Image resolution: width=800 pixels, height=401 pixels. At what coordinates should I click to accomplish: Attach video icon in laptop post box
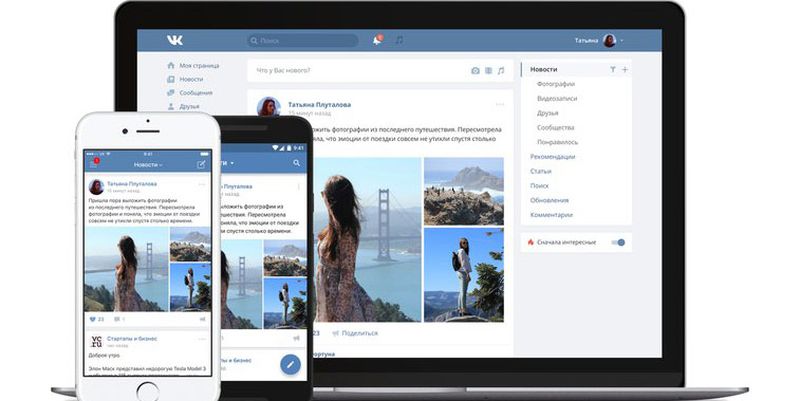[x=488, y=71]
